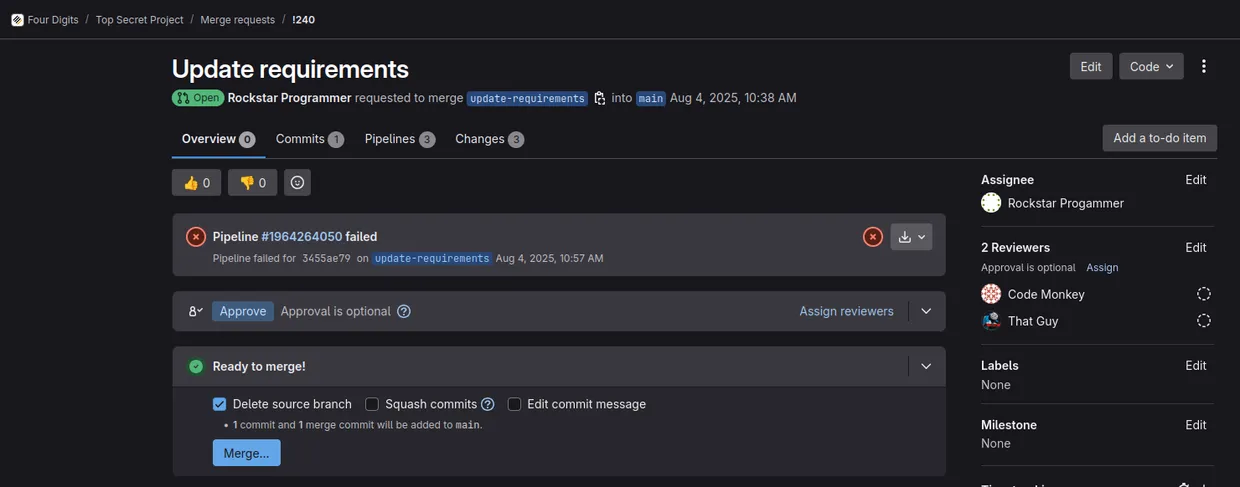Switch to the Changes tab
Screen dimensions: 1240x487
(489, 139)
